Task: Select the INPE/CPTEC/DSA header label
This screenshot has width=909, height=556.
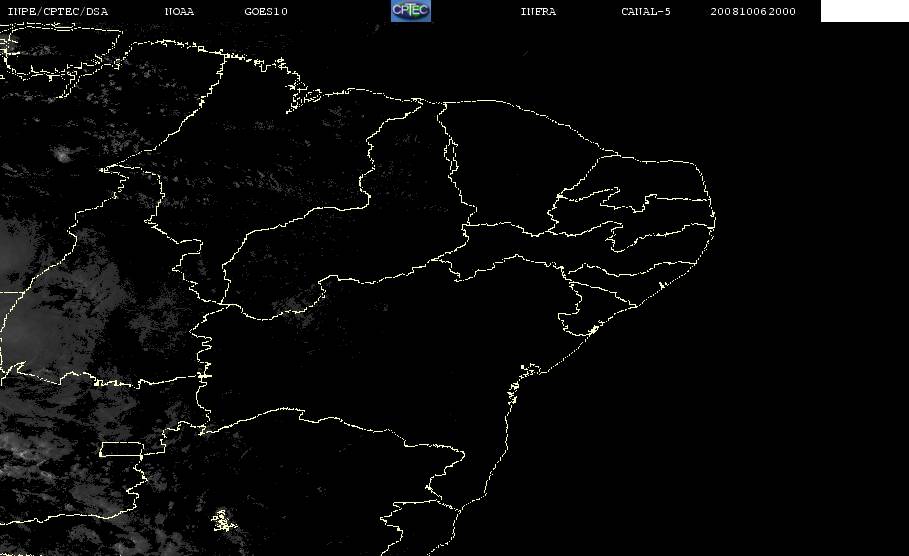Action: [57, 11]
